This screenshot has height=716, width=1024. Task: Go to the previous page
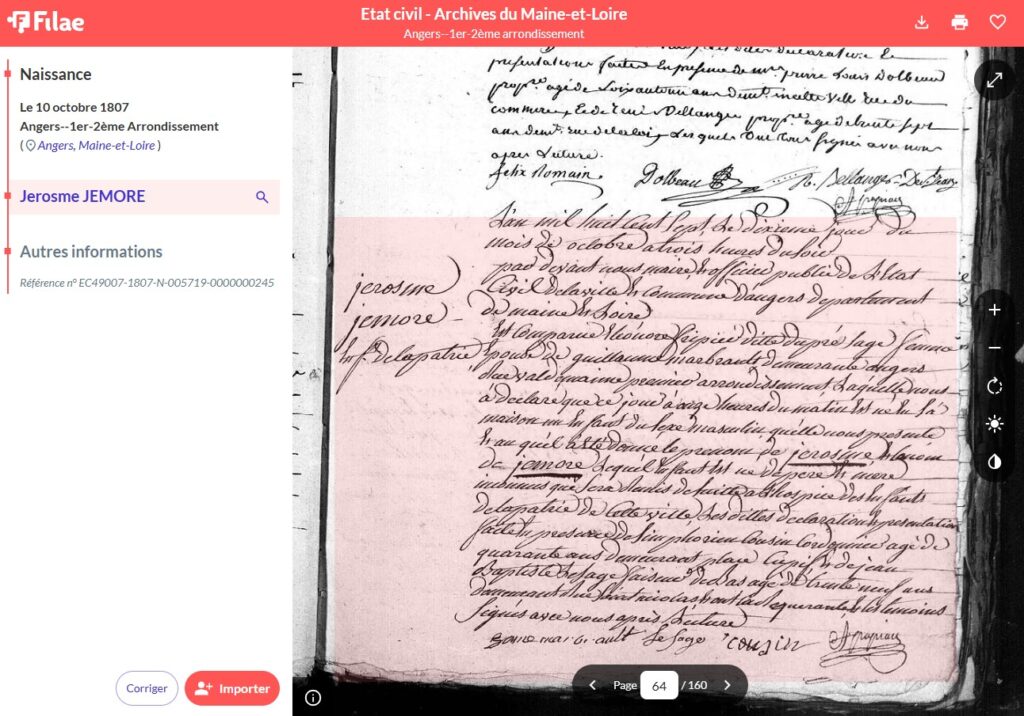coord(592,685)
